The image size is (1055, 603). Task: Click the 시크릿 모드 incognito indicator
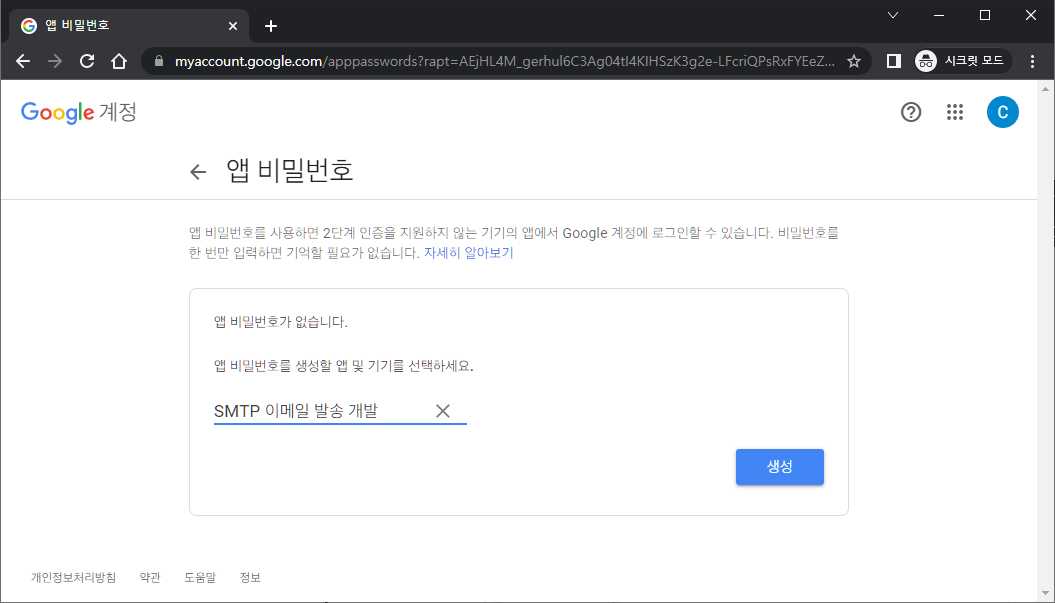tap(963, 61)
